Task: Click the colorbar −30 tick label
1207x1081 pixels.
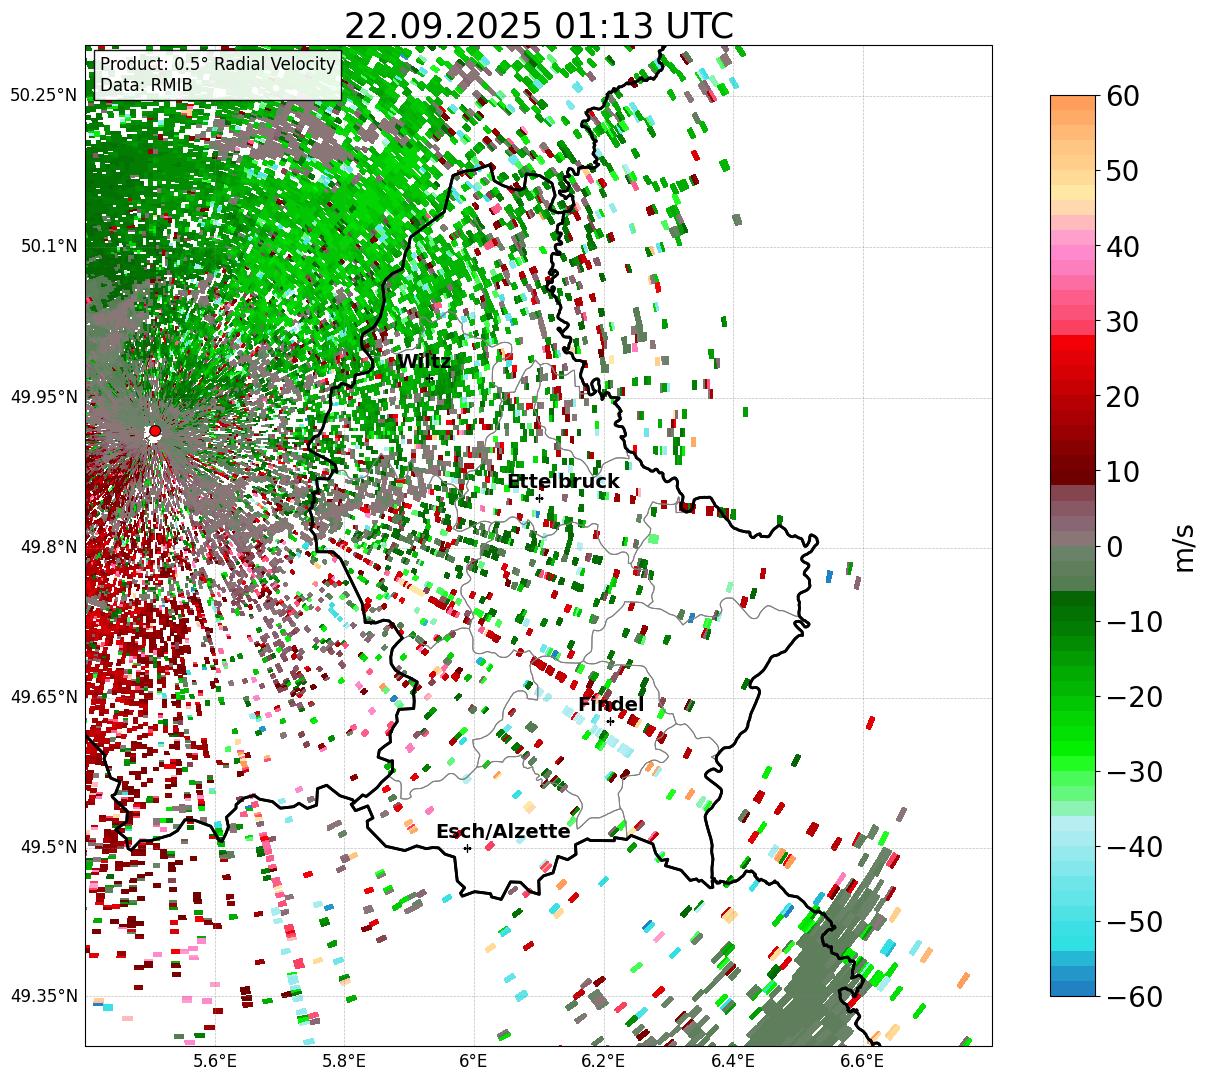Action: 1133,771
